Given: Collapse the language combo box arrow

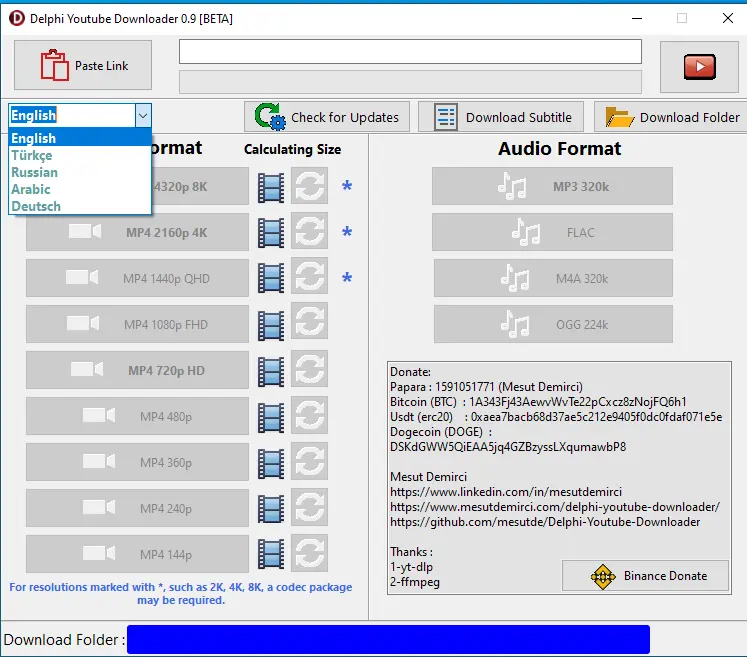Looking at the screenshot, I should pos(143,115).
